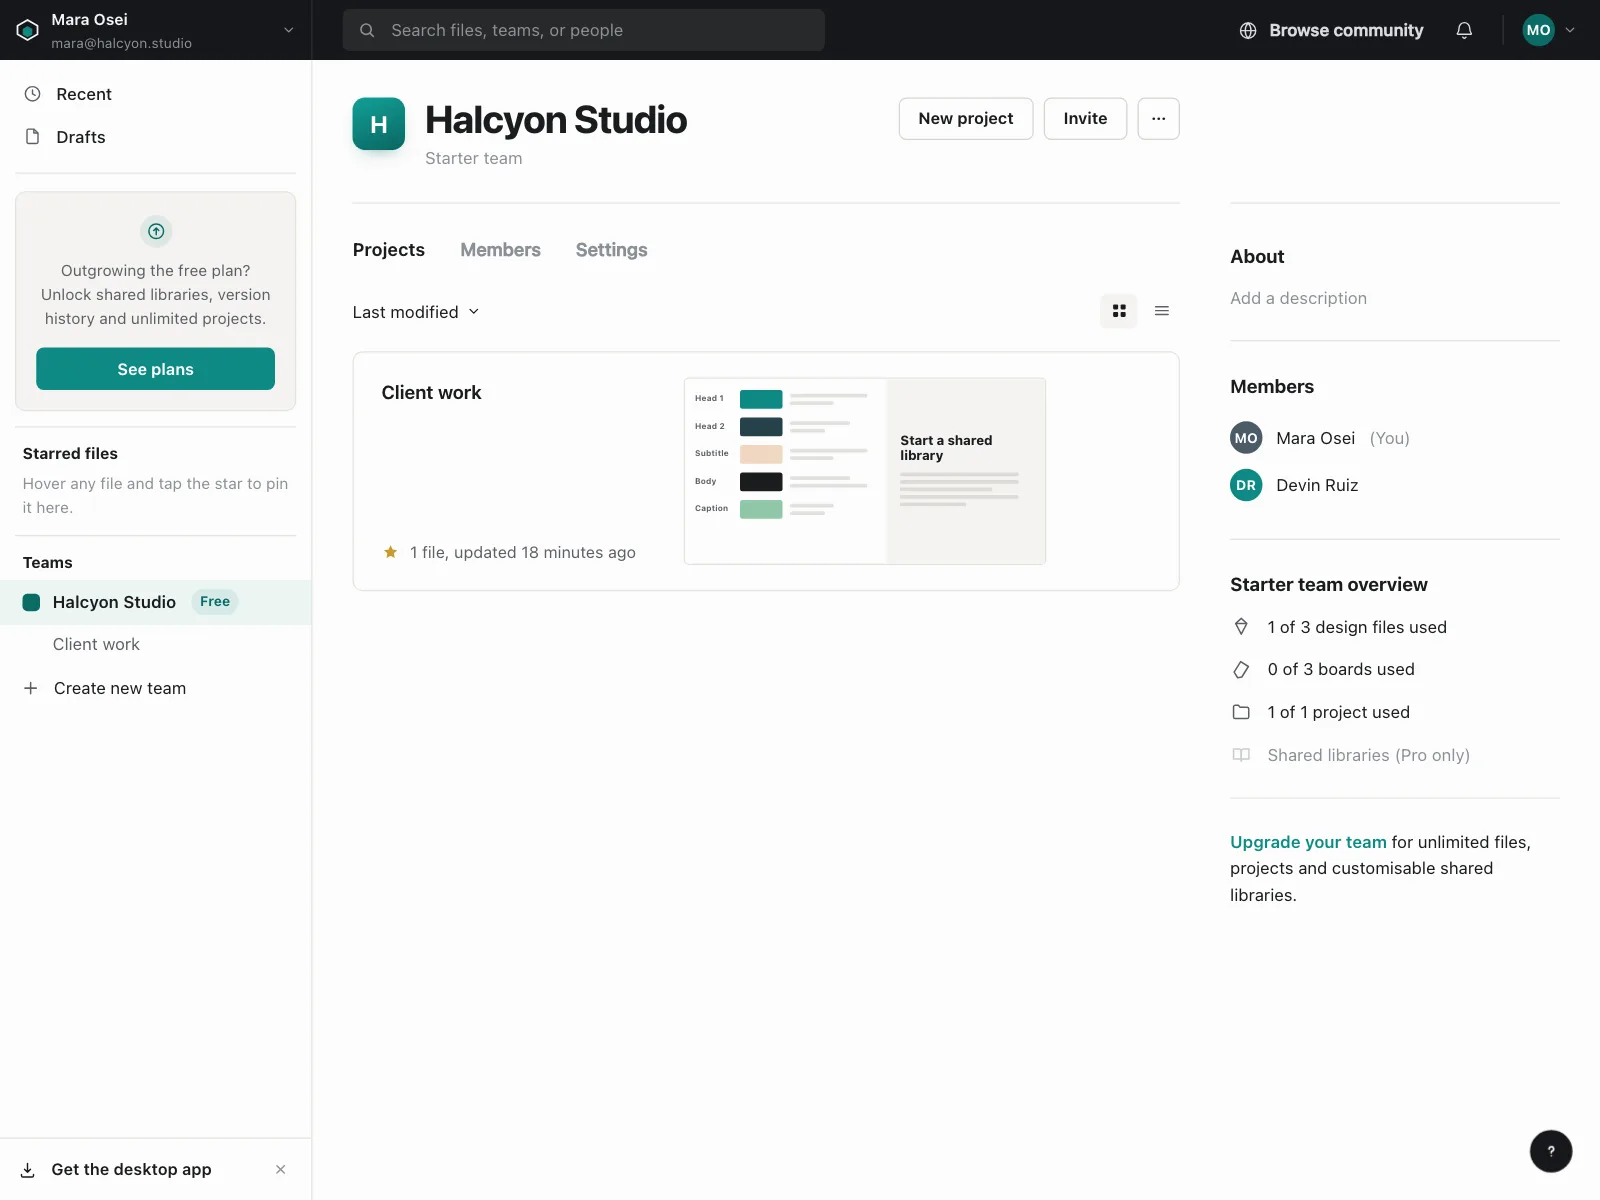
Task: Open the Drafts file icon
Action: click(32, 137)
